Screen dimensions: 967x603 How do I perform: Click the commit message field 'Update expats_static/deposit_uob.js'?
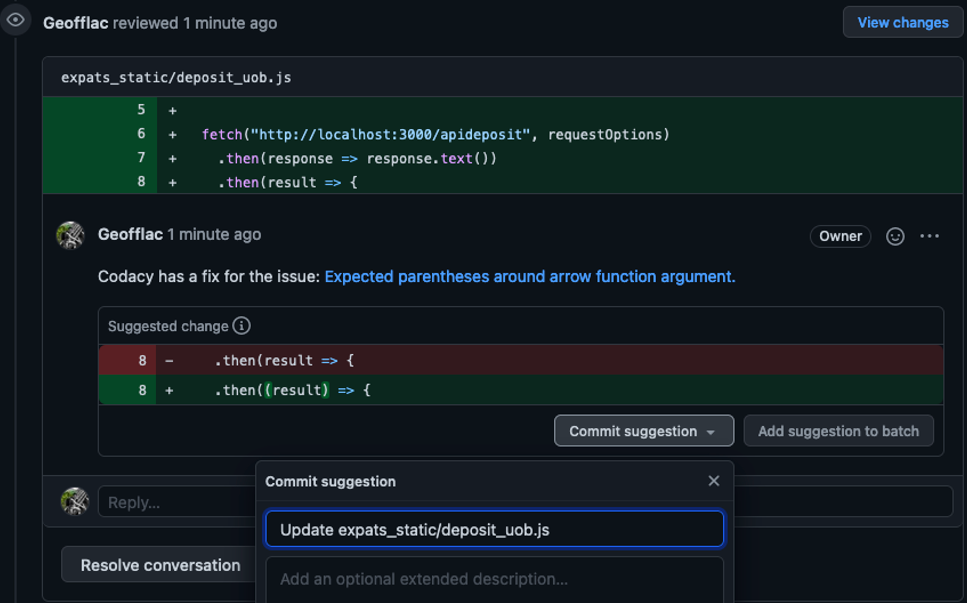495,529
